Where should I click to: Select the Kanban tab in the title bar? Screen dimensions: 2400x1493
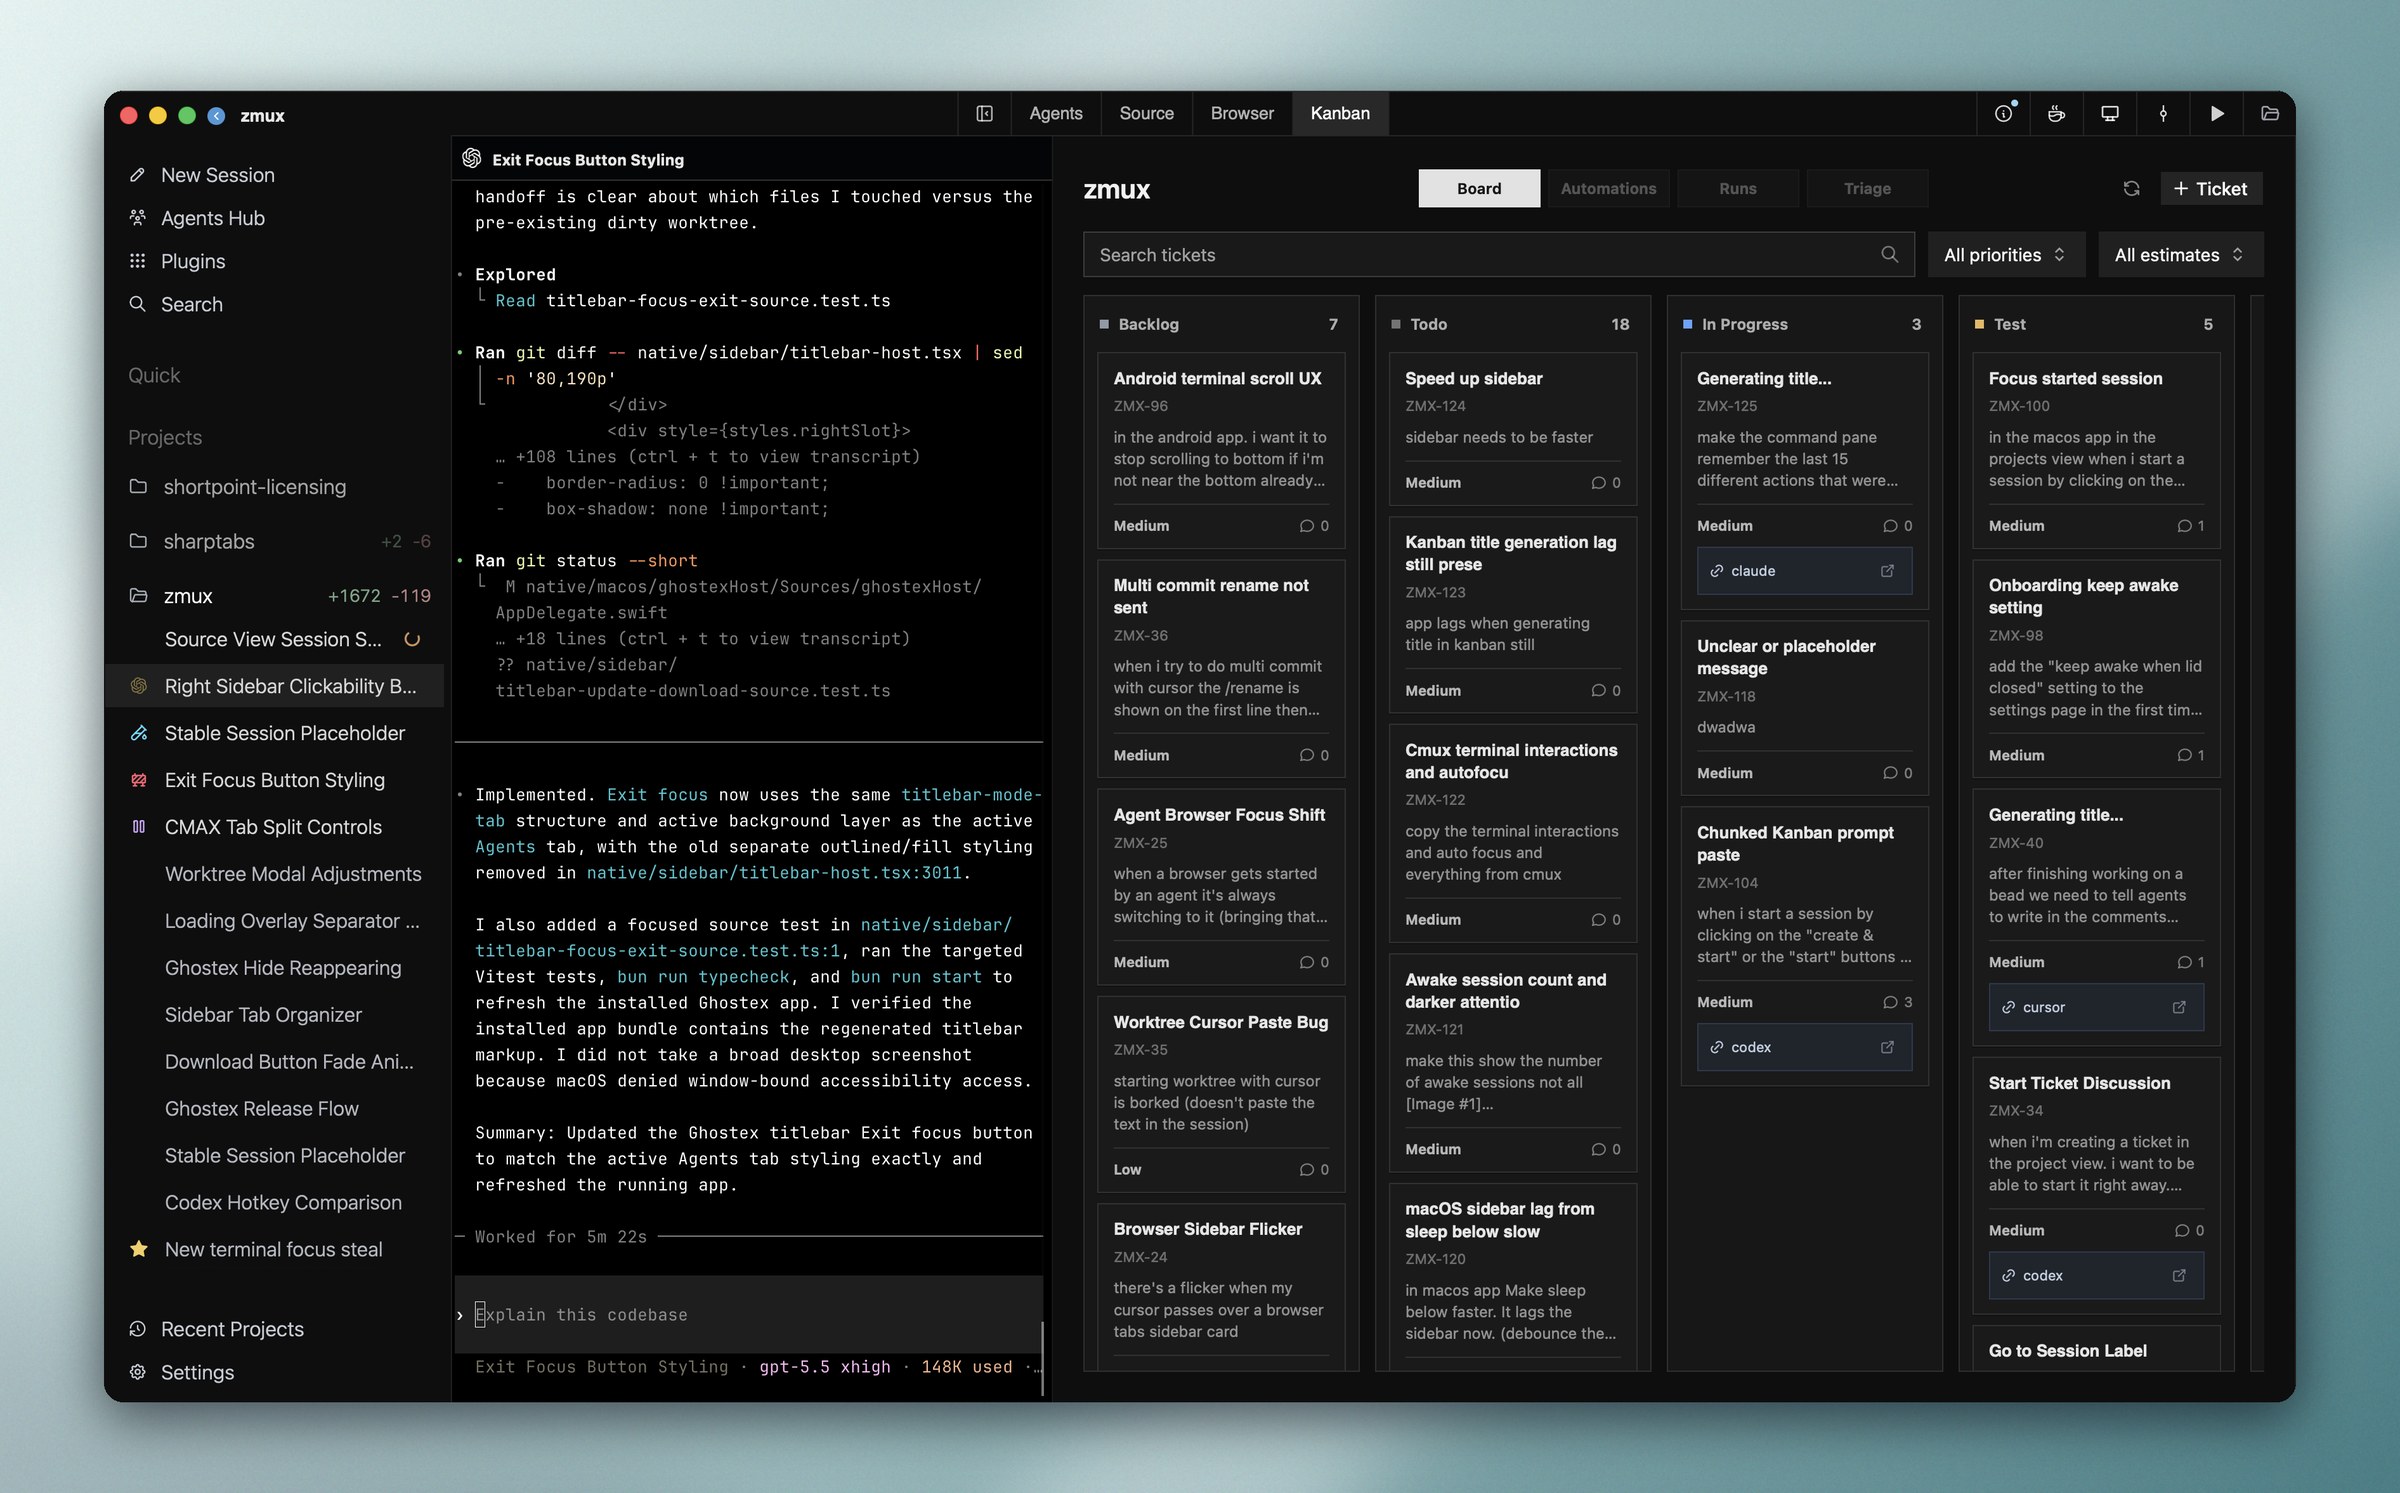click(1340, 114)
